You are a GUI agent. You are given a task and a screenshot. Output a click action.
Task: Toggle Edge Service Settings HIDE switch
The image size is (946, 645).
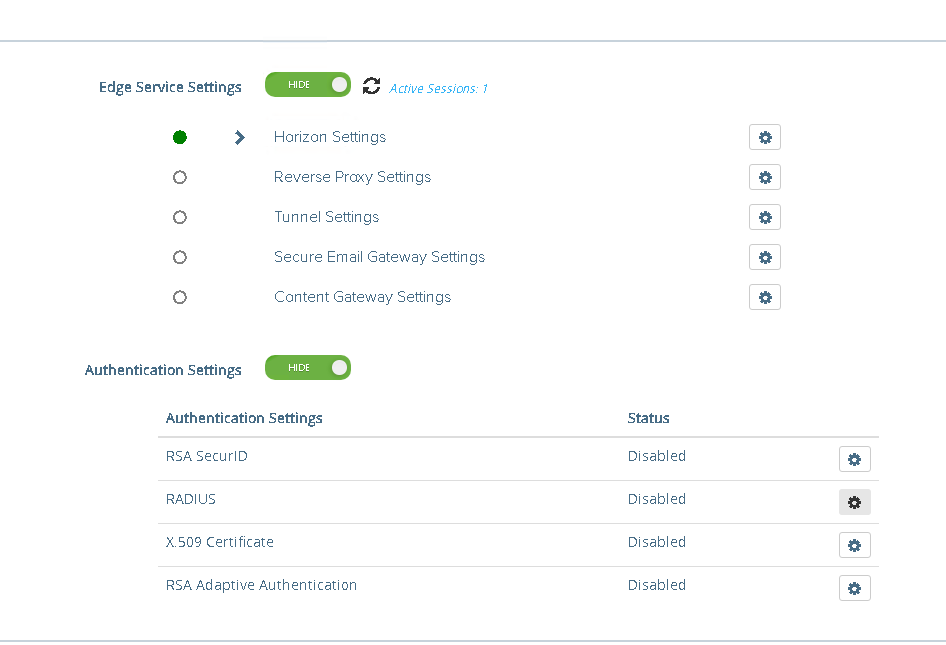pos(308,84)
